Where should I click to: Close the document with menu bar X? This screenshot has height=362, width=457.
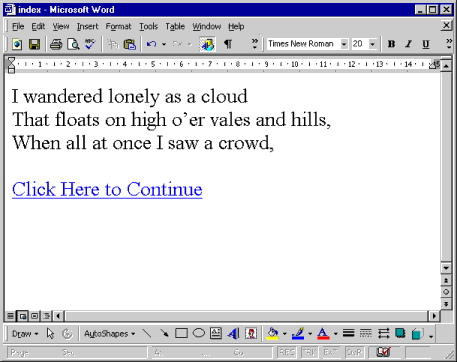coord(446,25)
